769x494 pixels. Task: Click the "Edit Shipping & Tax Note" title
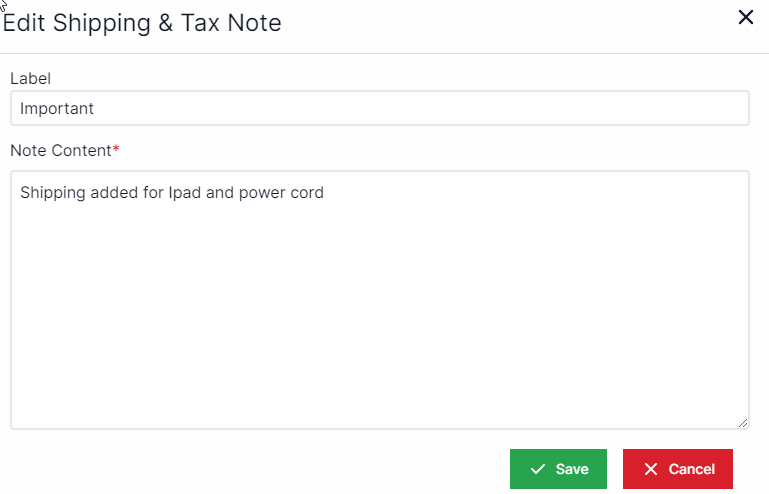coord(142,22)
